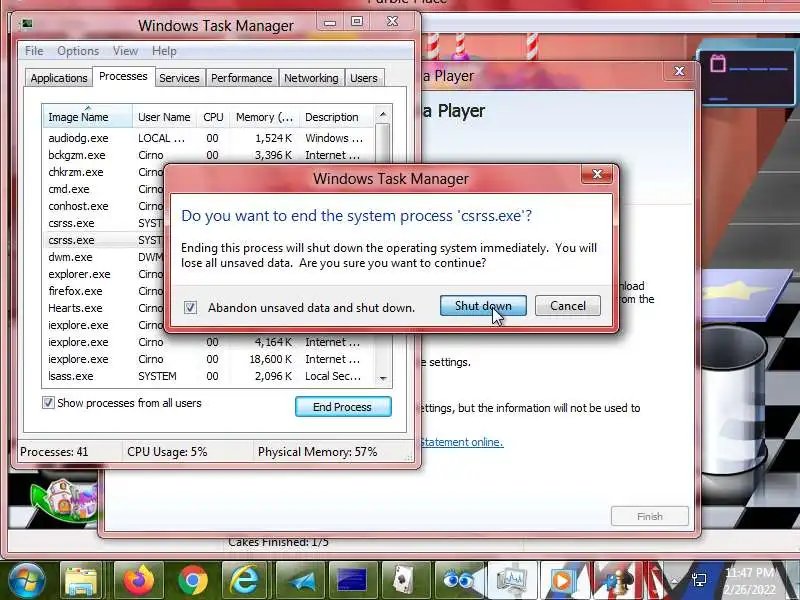Viewport: 800px width, 600px height.
Task: Sort by Image Name column header
Action: tap(87, 117)
